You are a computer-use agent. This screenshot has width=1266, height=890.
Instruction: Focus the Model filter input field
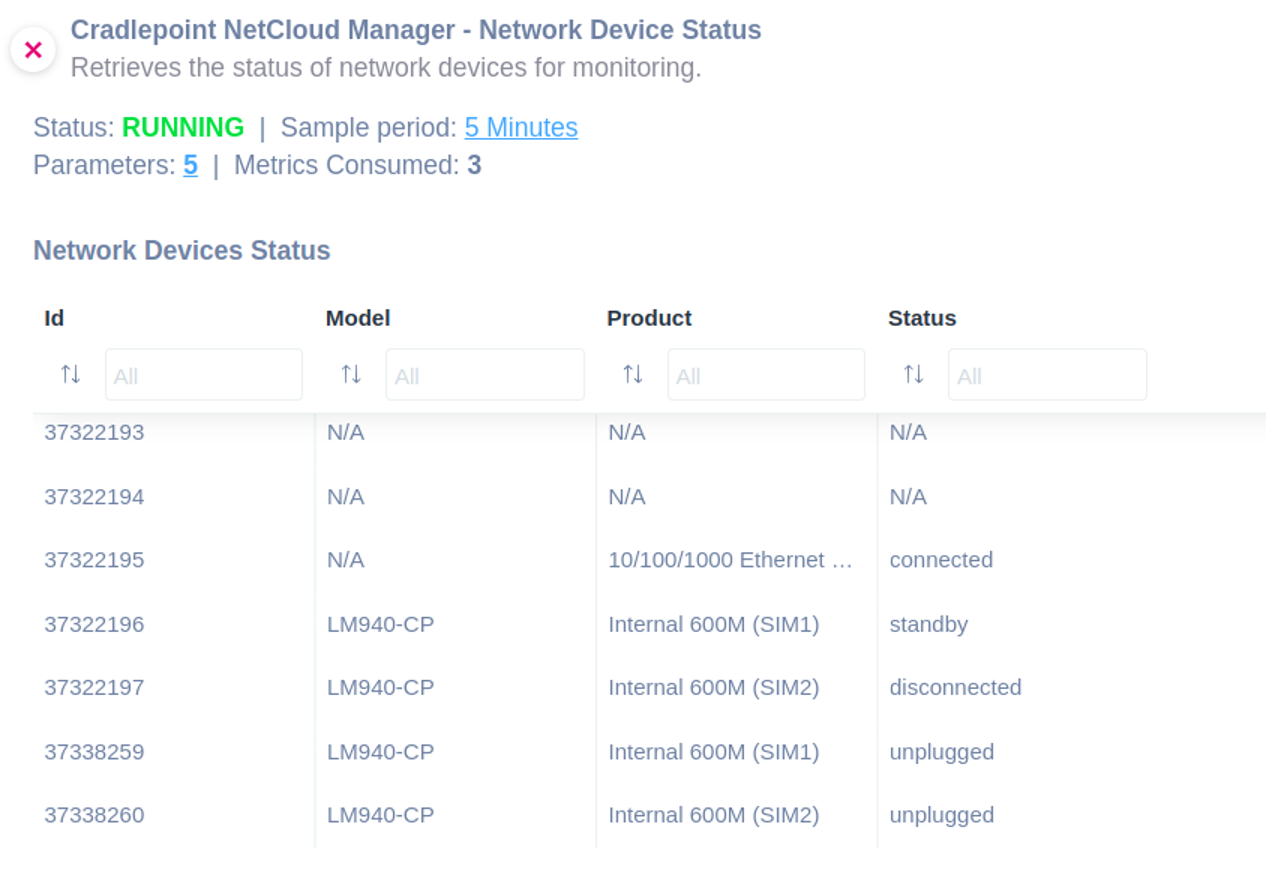(485, 375)
